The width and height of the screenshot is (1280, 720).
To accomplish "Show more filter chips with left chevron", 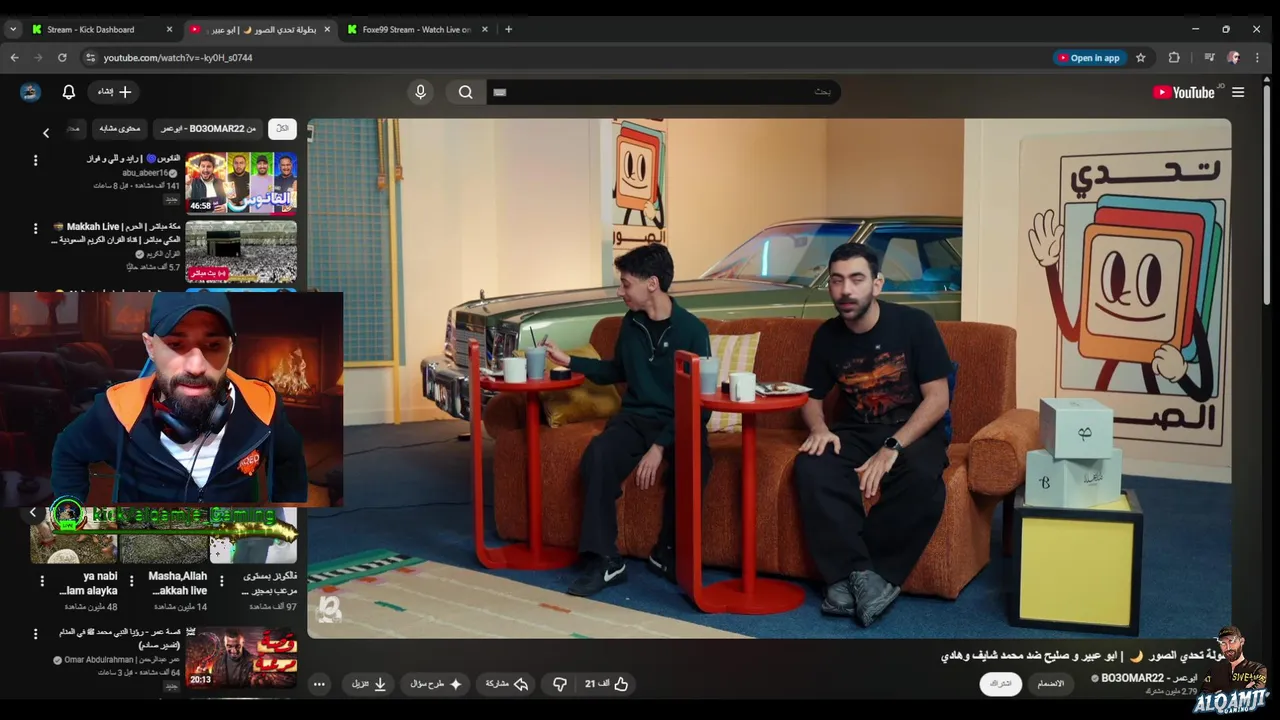I will point(46,132).
